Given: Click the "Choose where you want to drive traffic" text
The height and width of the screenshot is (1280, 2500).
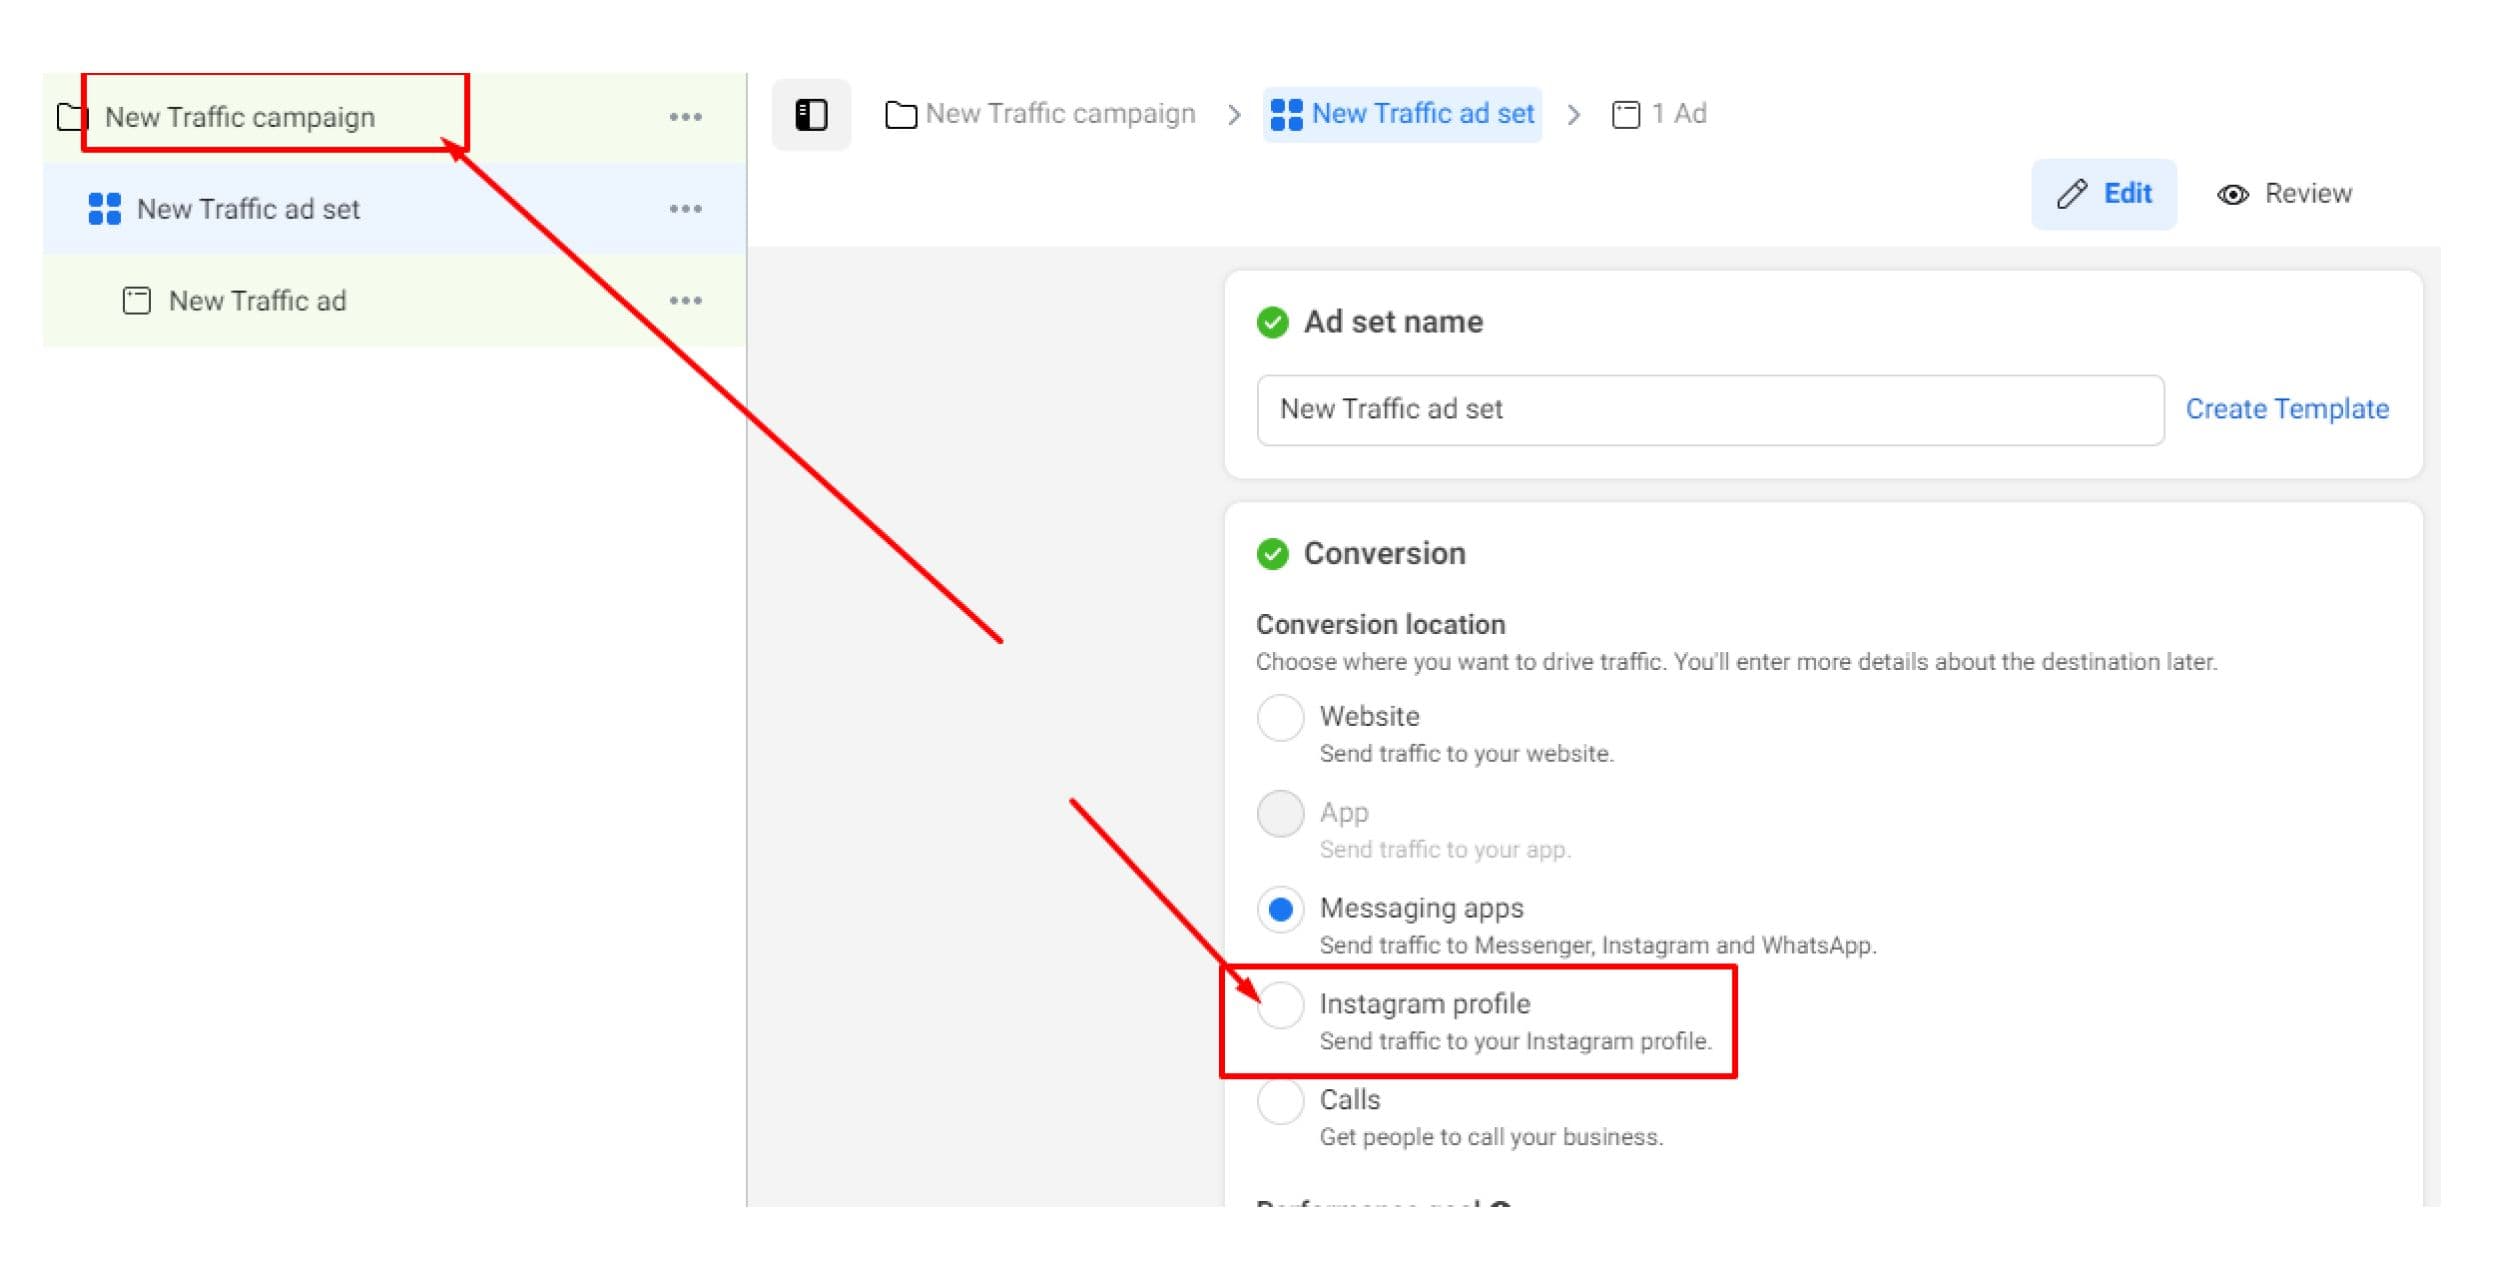Looking at the screenshot, I should click(x=1736, y=662).
